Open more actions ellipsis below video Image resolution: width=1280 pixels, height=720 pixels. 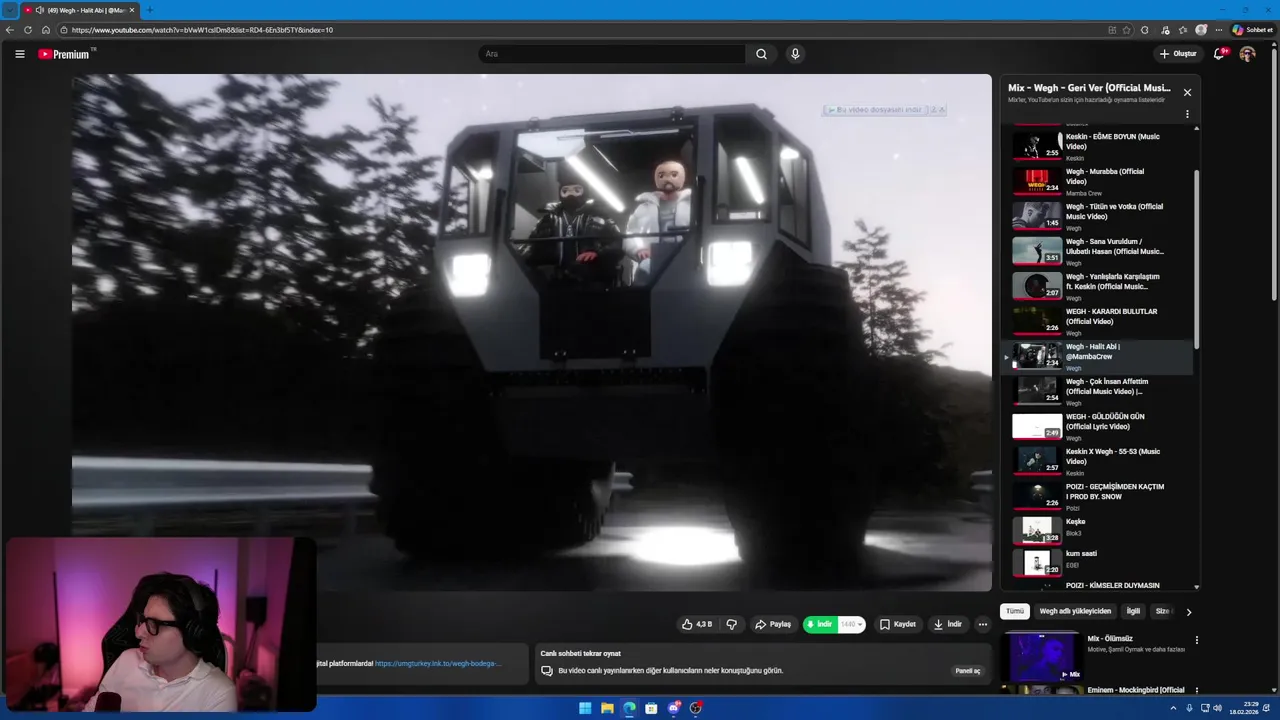pos(983,624)
